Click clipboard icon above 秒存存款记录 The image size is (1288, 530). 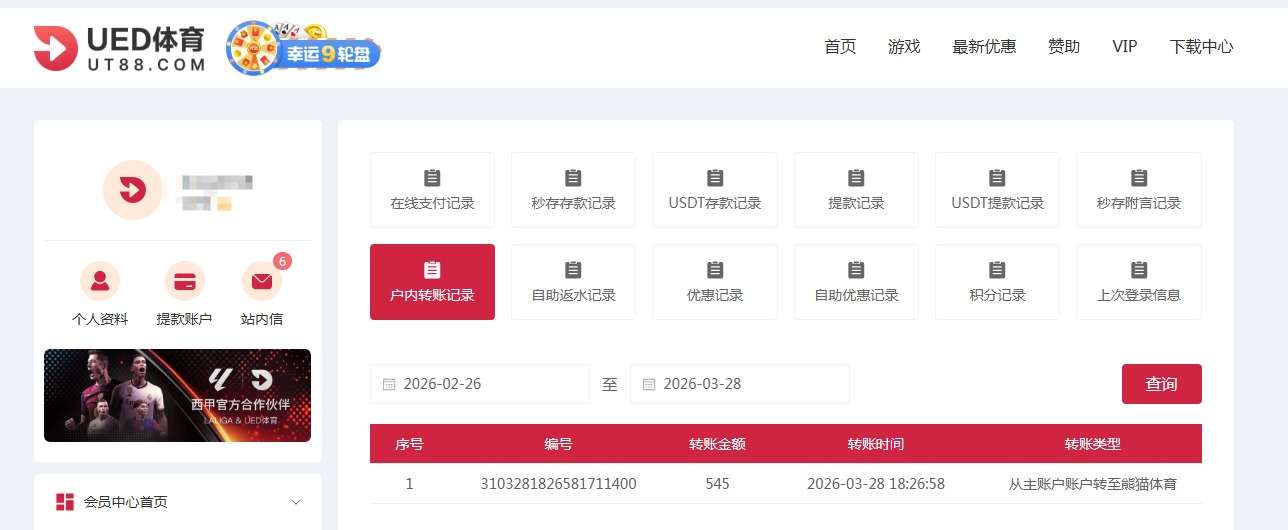point(573,177)
